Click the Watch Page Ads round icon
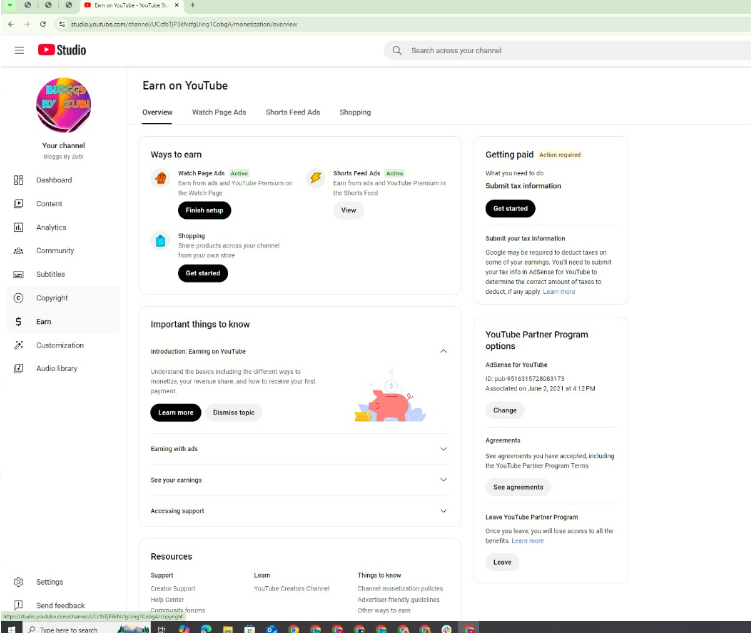This screenshot has width=751, height=633. click(160, 178)
